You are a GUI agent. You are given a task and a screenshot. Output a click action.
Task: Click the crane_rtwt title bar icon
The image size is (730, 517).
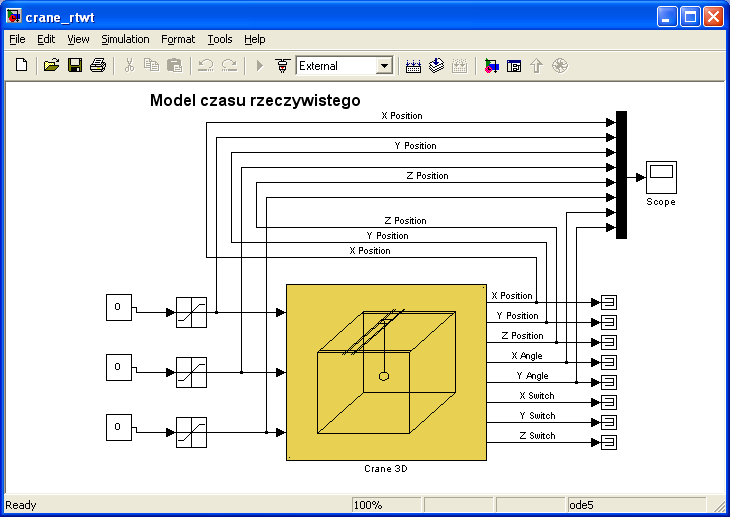click(14, 16)
